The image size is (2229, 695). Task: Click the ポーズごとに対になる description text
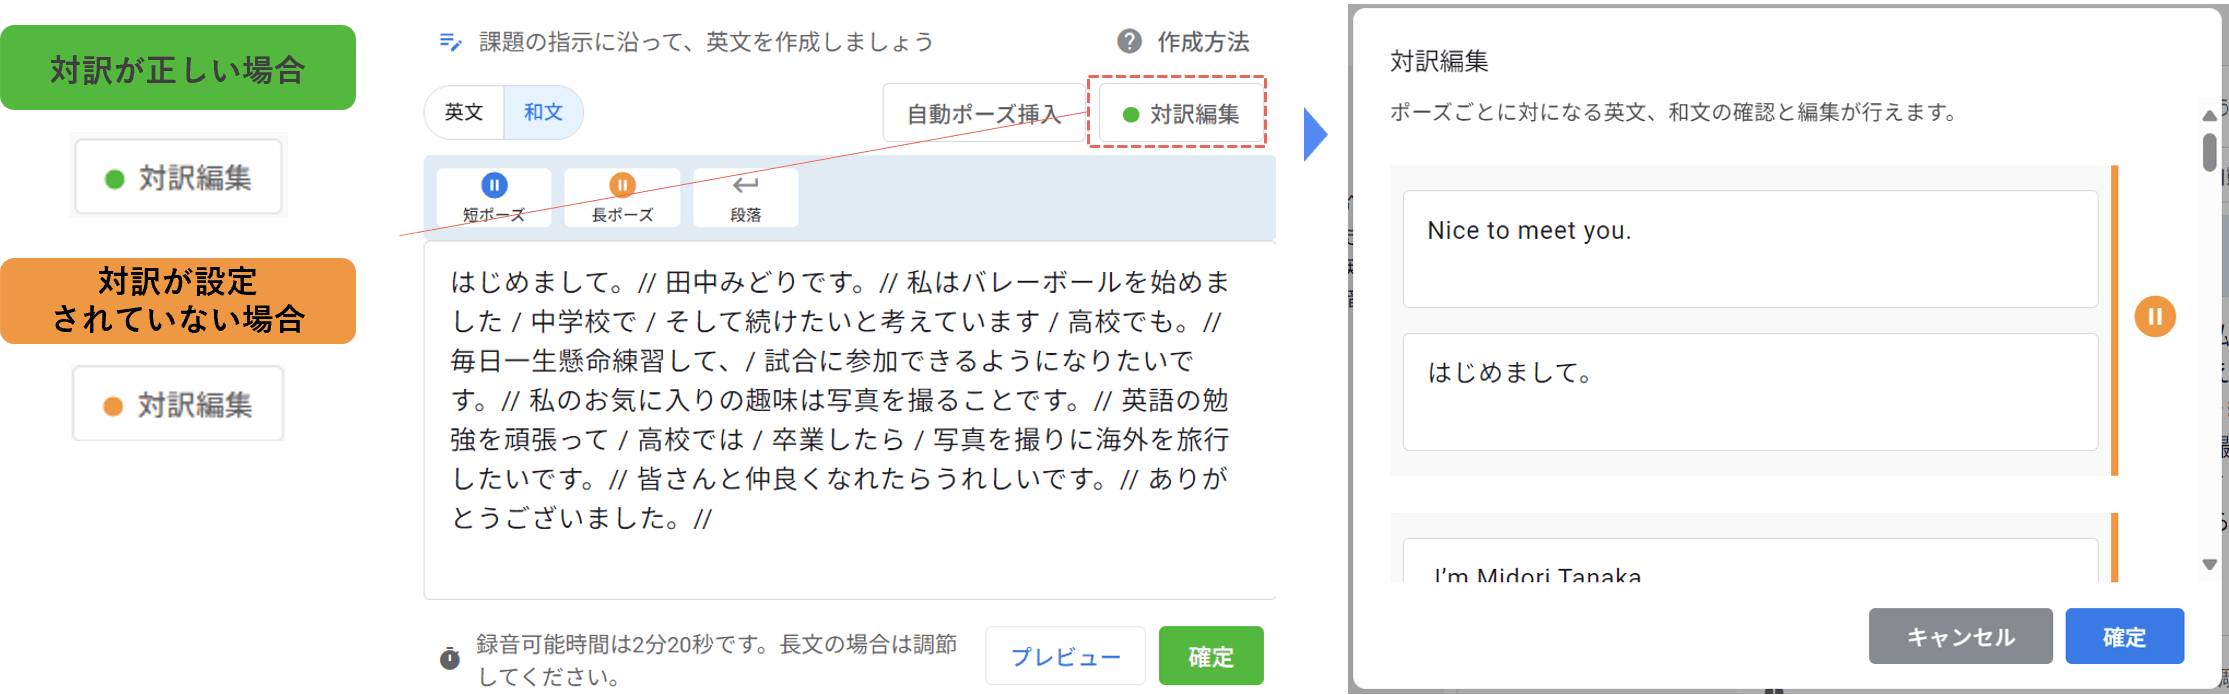click(x=1676, y=112)
